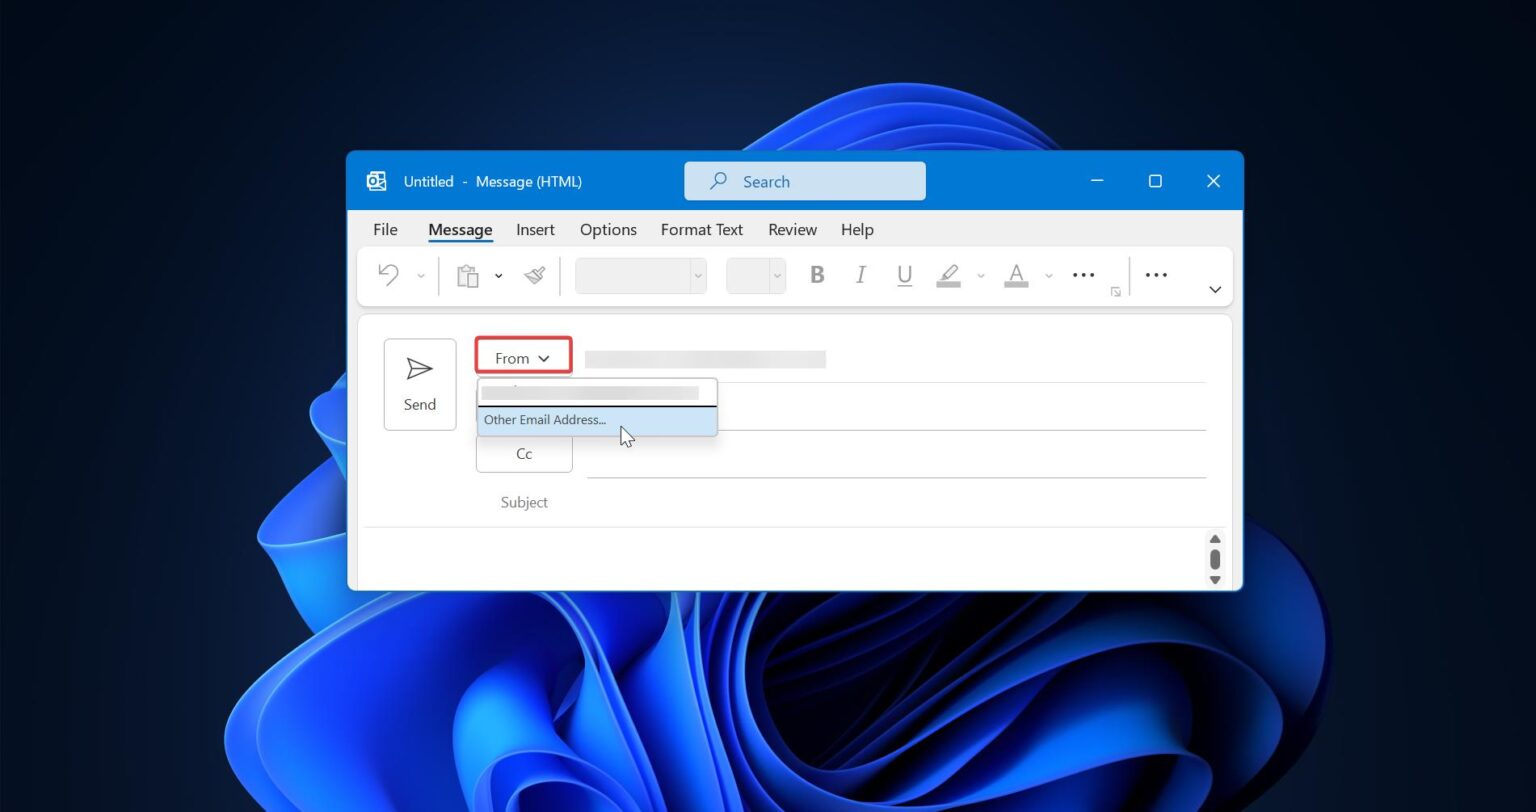Click the Format Painter icon

pos(533,275)
